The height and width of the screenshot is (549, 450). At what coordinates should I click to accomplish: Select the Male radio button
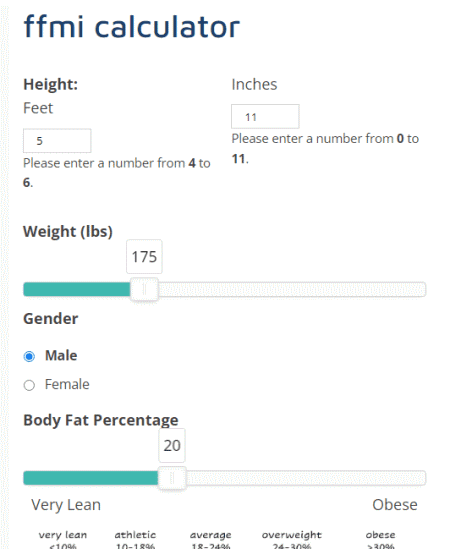click(x=29, y=356)
